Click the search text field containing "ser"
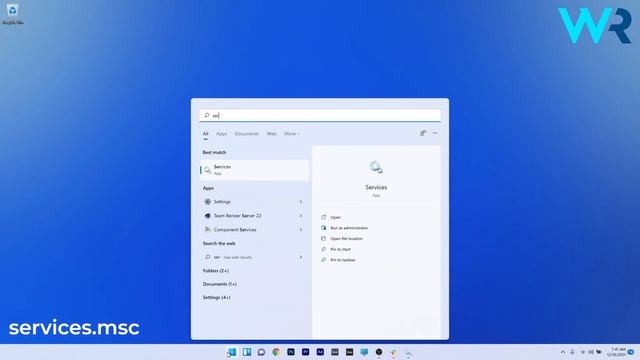The height and width of the screenshot is (360, 640). [320, 116]
